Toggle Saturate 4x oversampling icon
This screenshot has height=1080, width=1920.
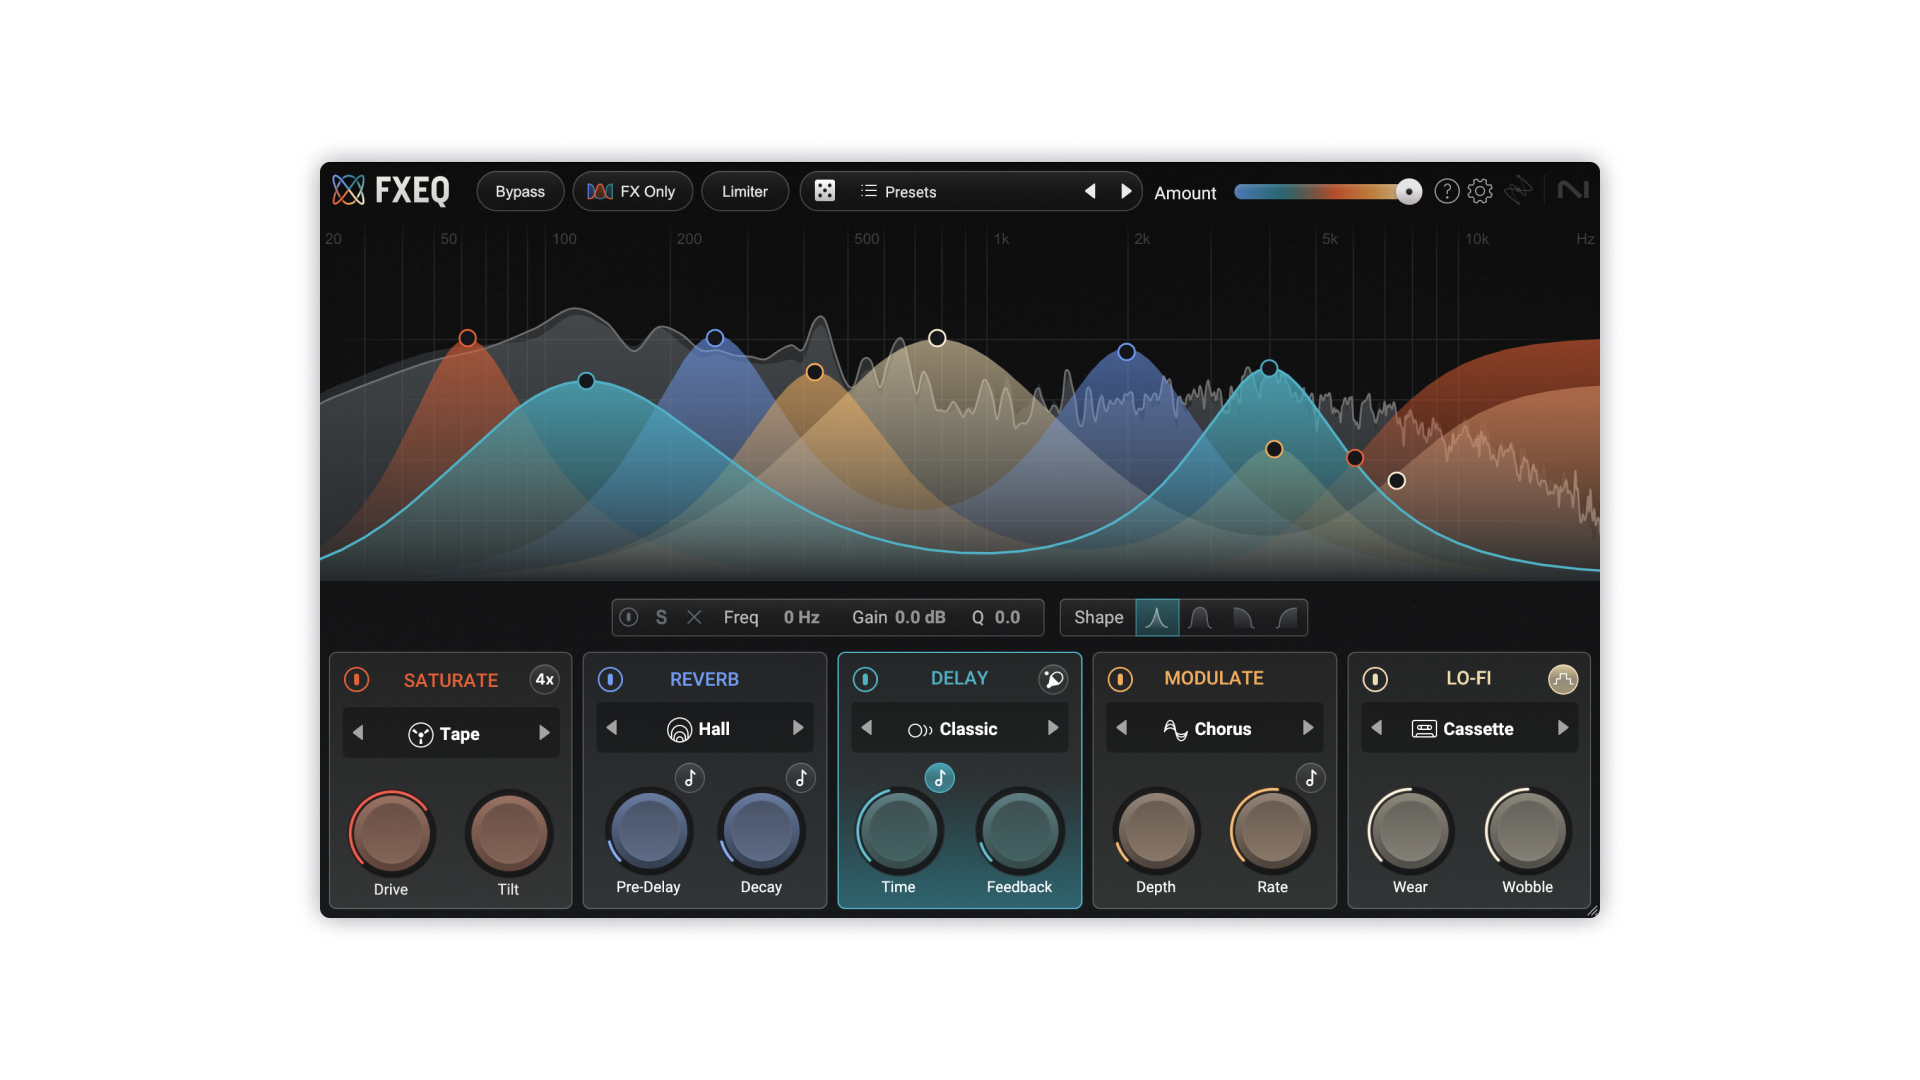point(544,680)
